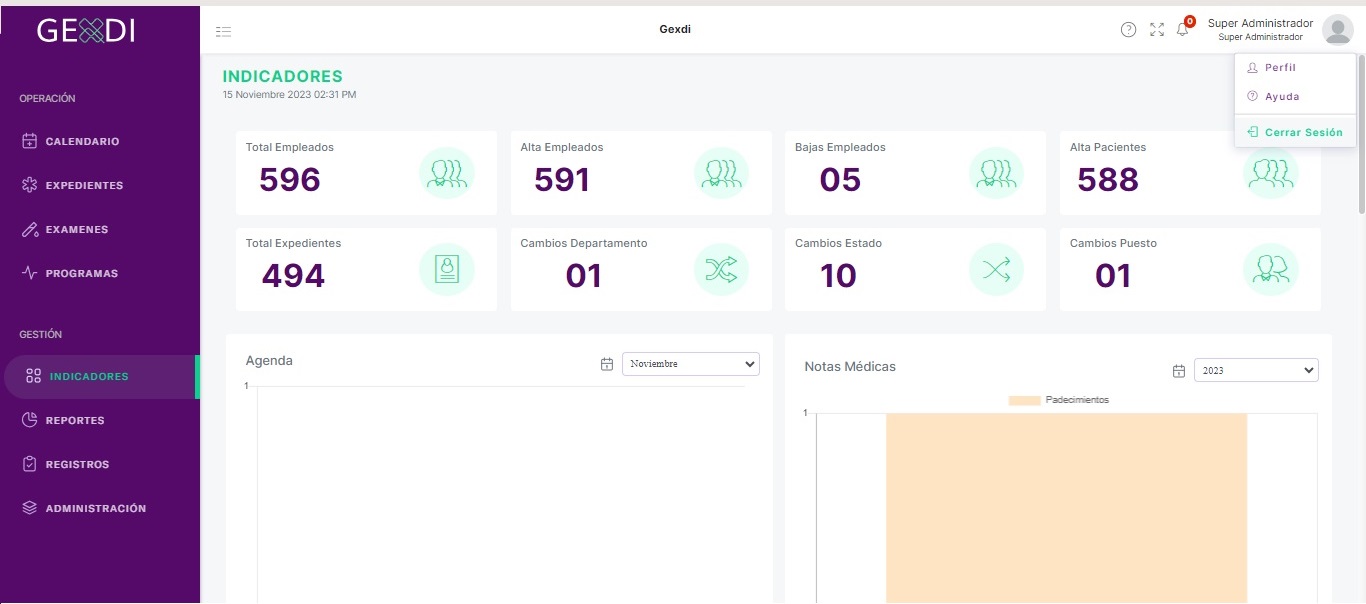Click the Alta Empleados people icon

pyautogui.click(x=721, y=173)
